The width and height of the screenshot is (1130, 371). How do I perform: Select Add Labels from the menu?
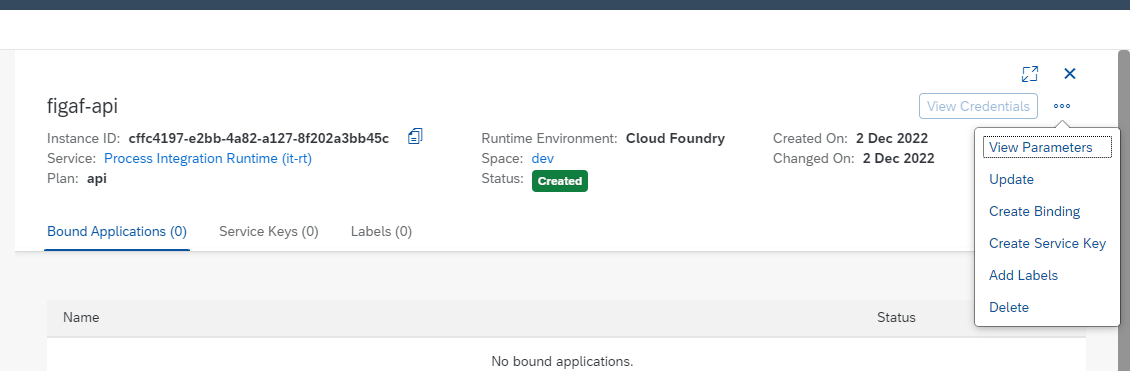1023,275
